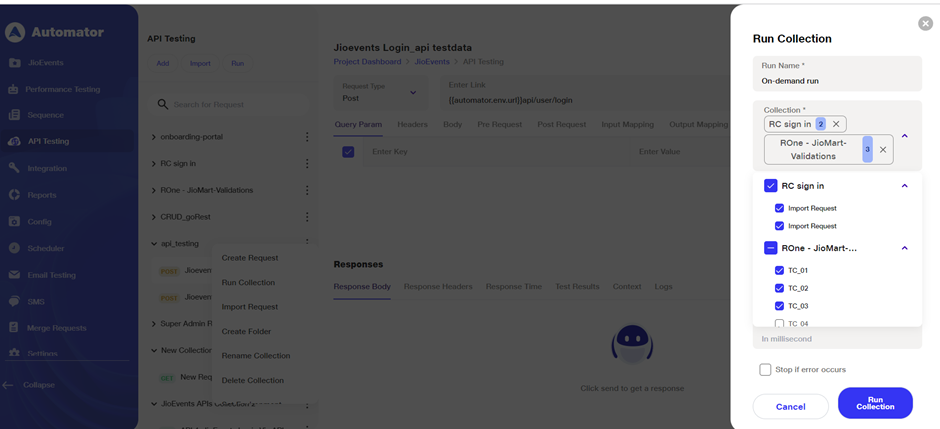This screenshot has height=429, width=940.
Task: Collapse the sidebar with arrow icon
Action: pos(8,385)
